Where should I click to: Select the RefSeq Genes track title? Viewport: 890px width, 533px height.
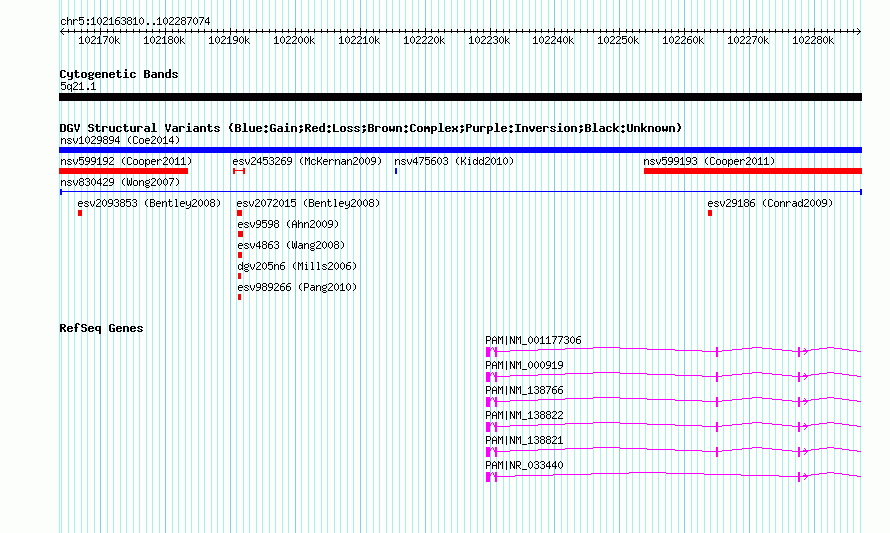click(x=101, y=328)
